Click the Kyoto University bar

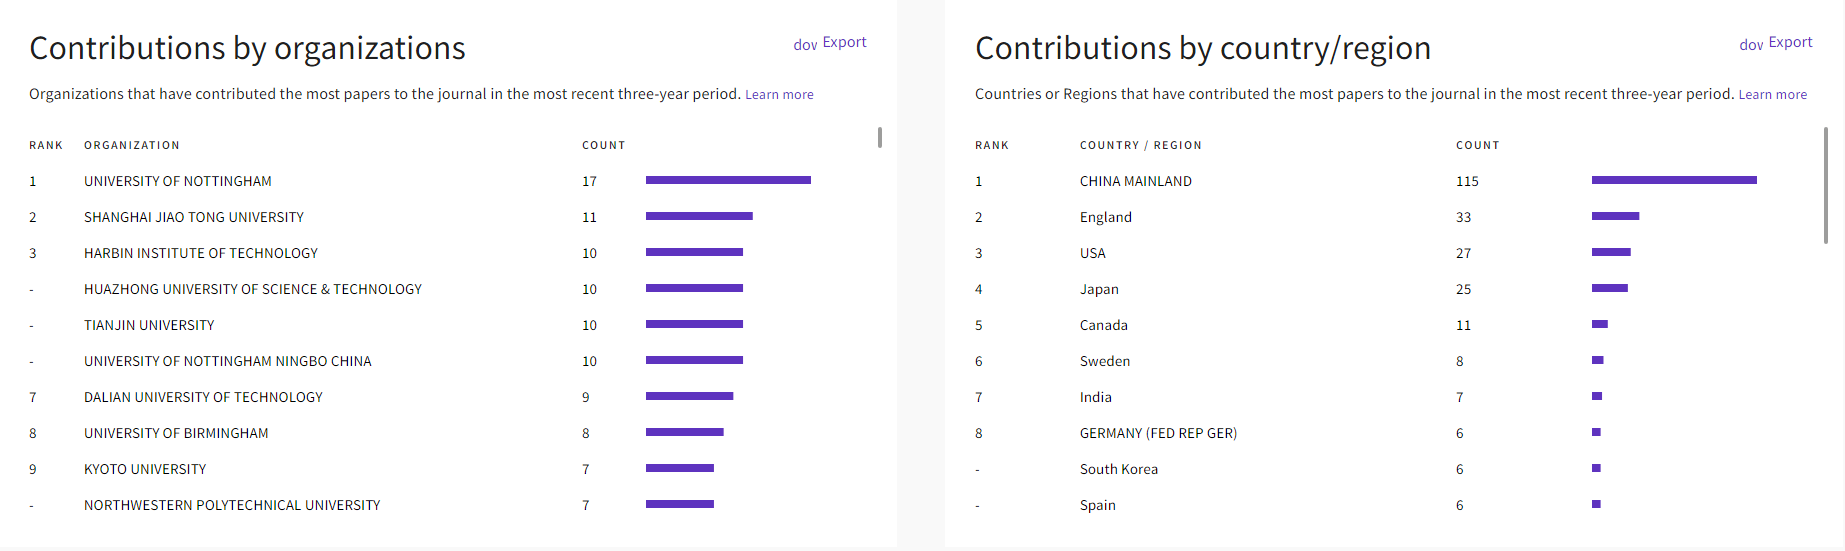point(679,468)
